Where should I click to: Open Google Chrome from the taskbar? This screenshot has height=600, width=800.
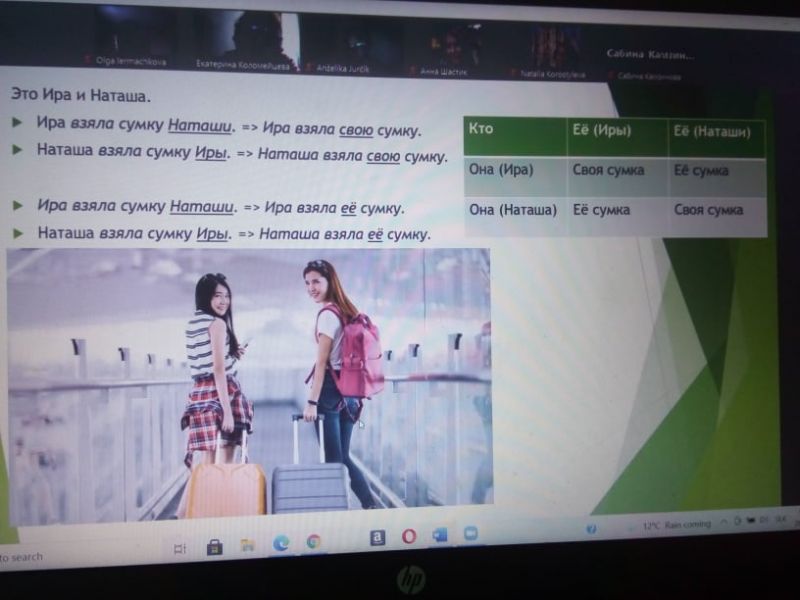coord(314,542)
